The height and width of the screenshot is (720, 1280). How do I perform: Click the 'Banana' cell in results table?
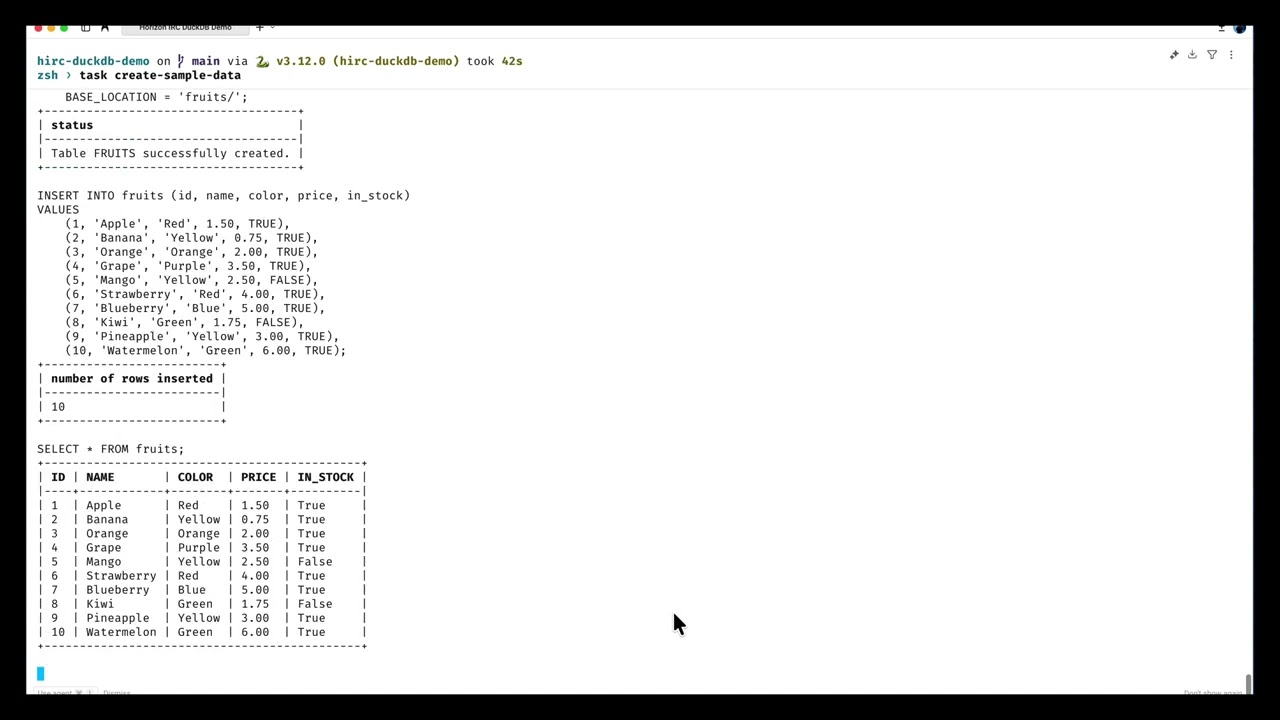pyautogui.click(x=107, y=519)
